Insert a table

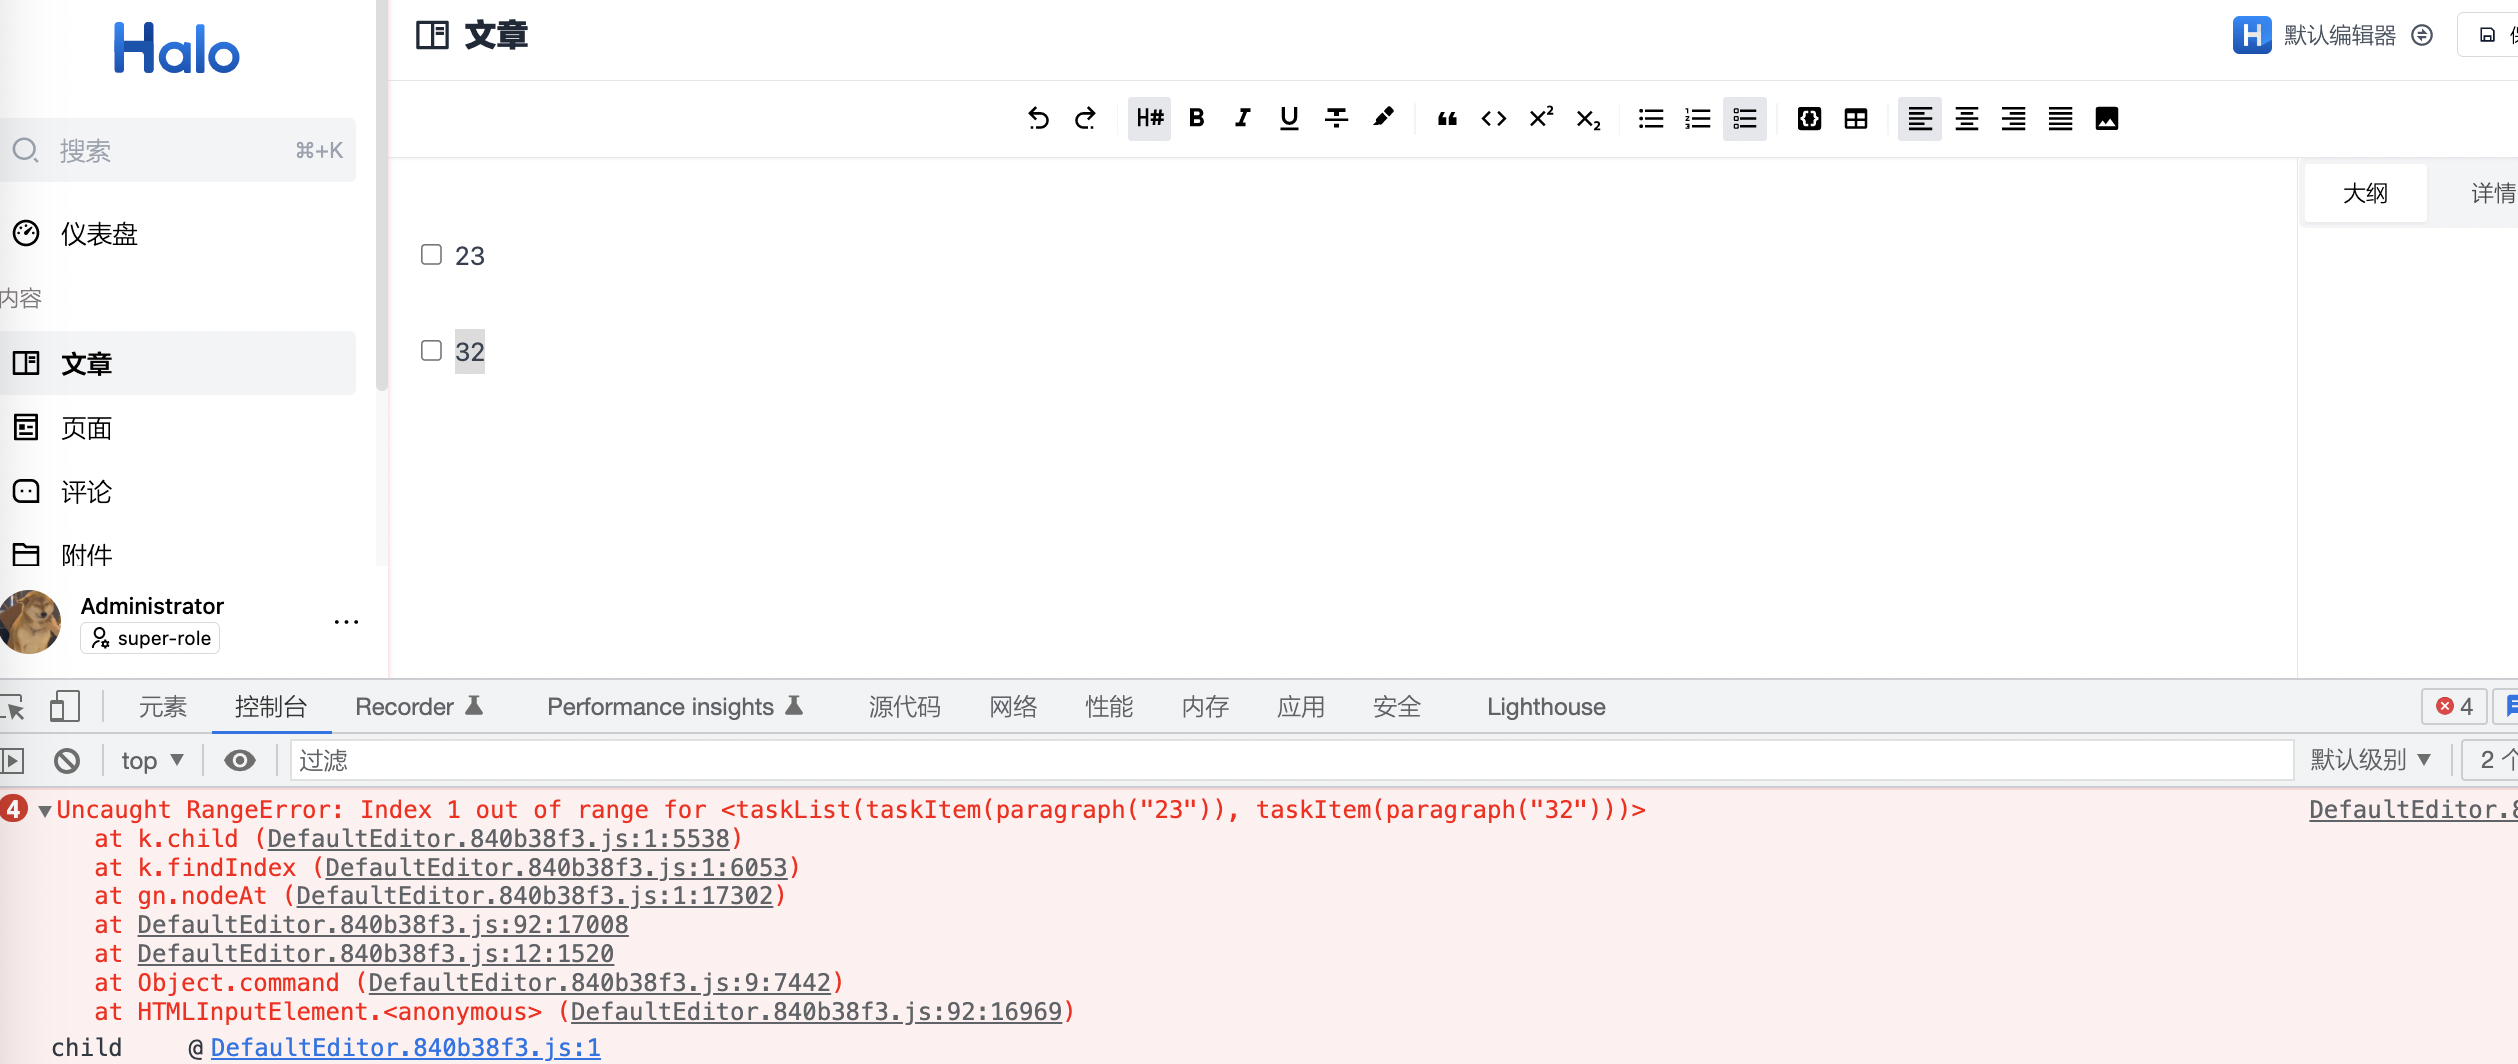pyautogui.click(x=1856, y=119)
